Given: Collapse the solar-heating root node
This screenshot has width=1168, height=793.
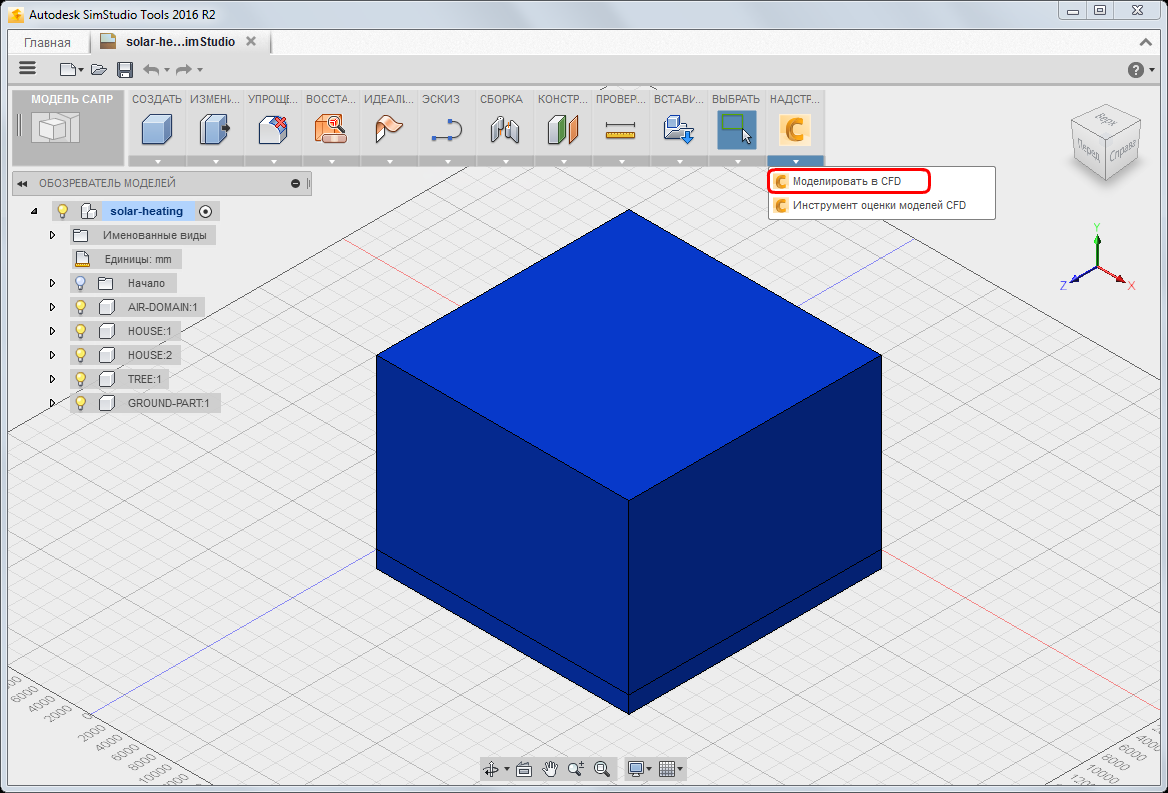Looking at the screenshot, I should click(34, 211).
